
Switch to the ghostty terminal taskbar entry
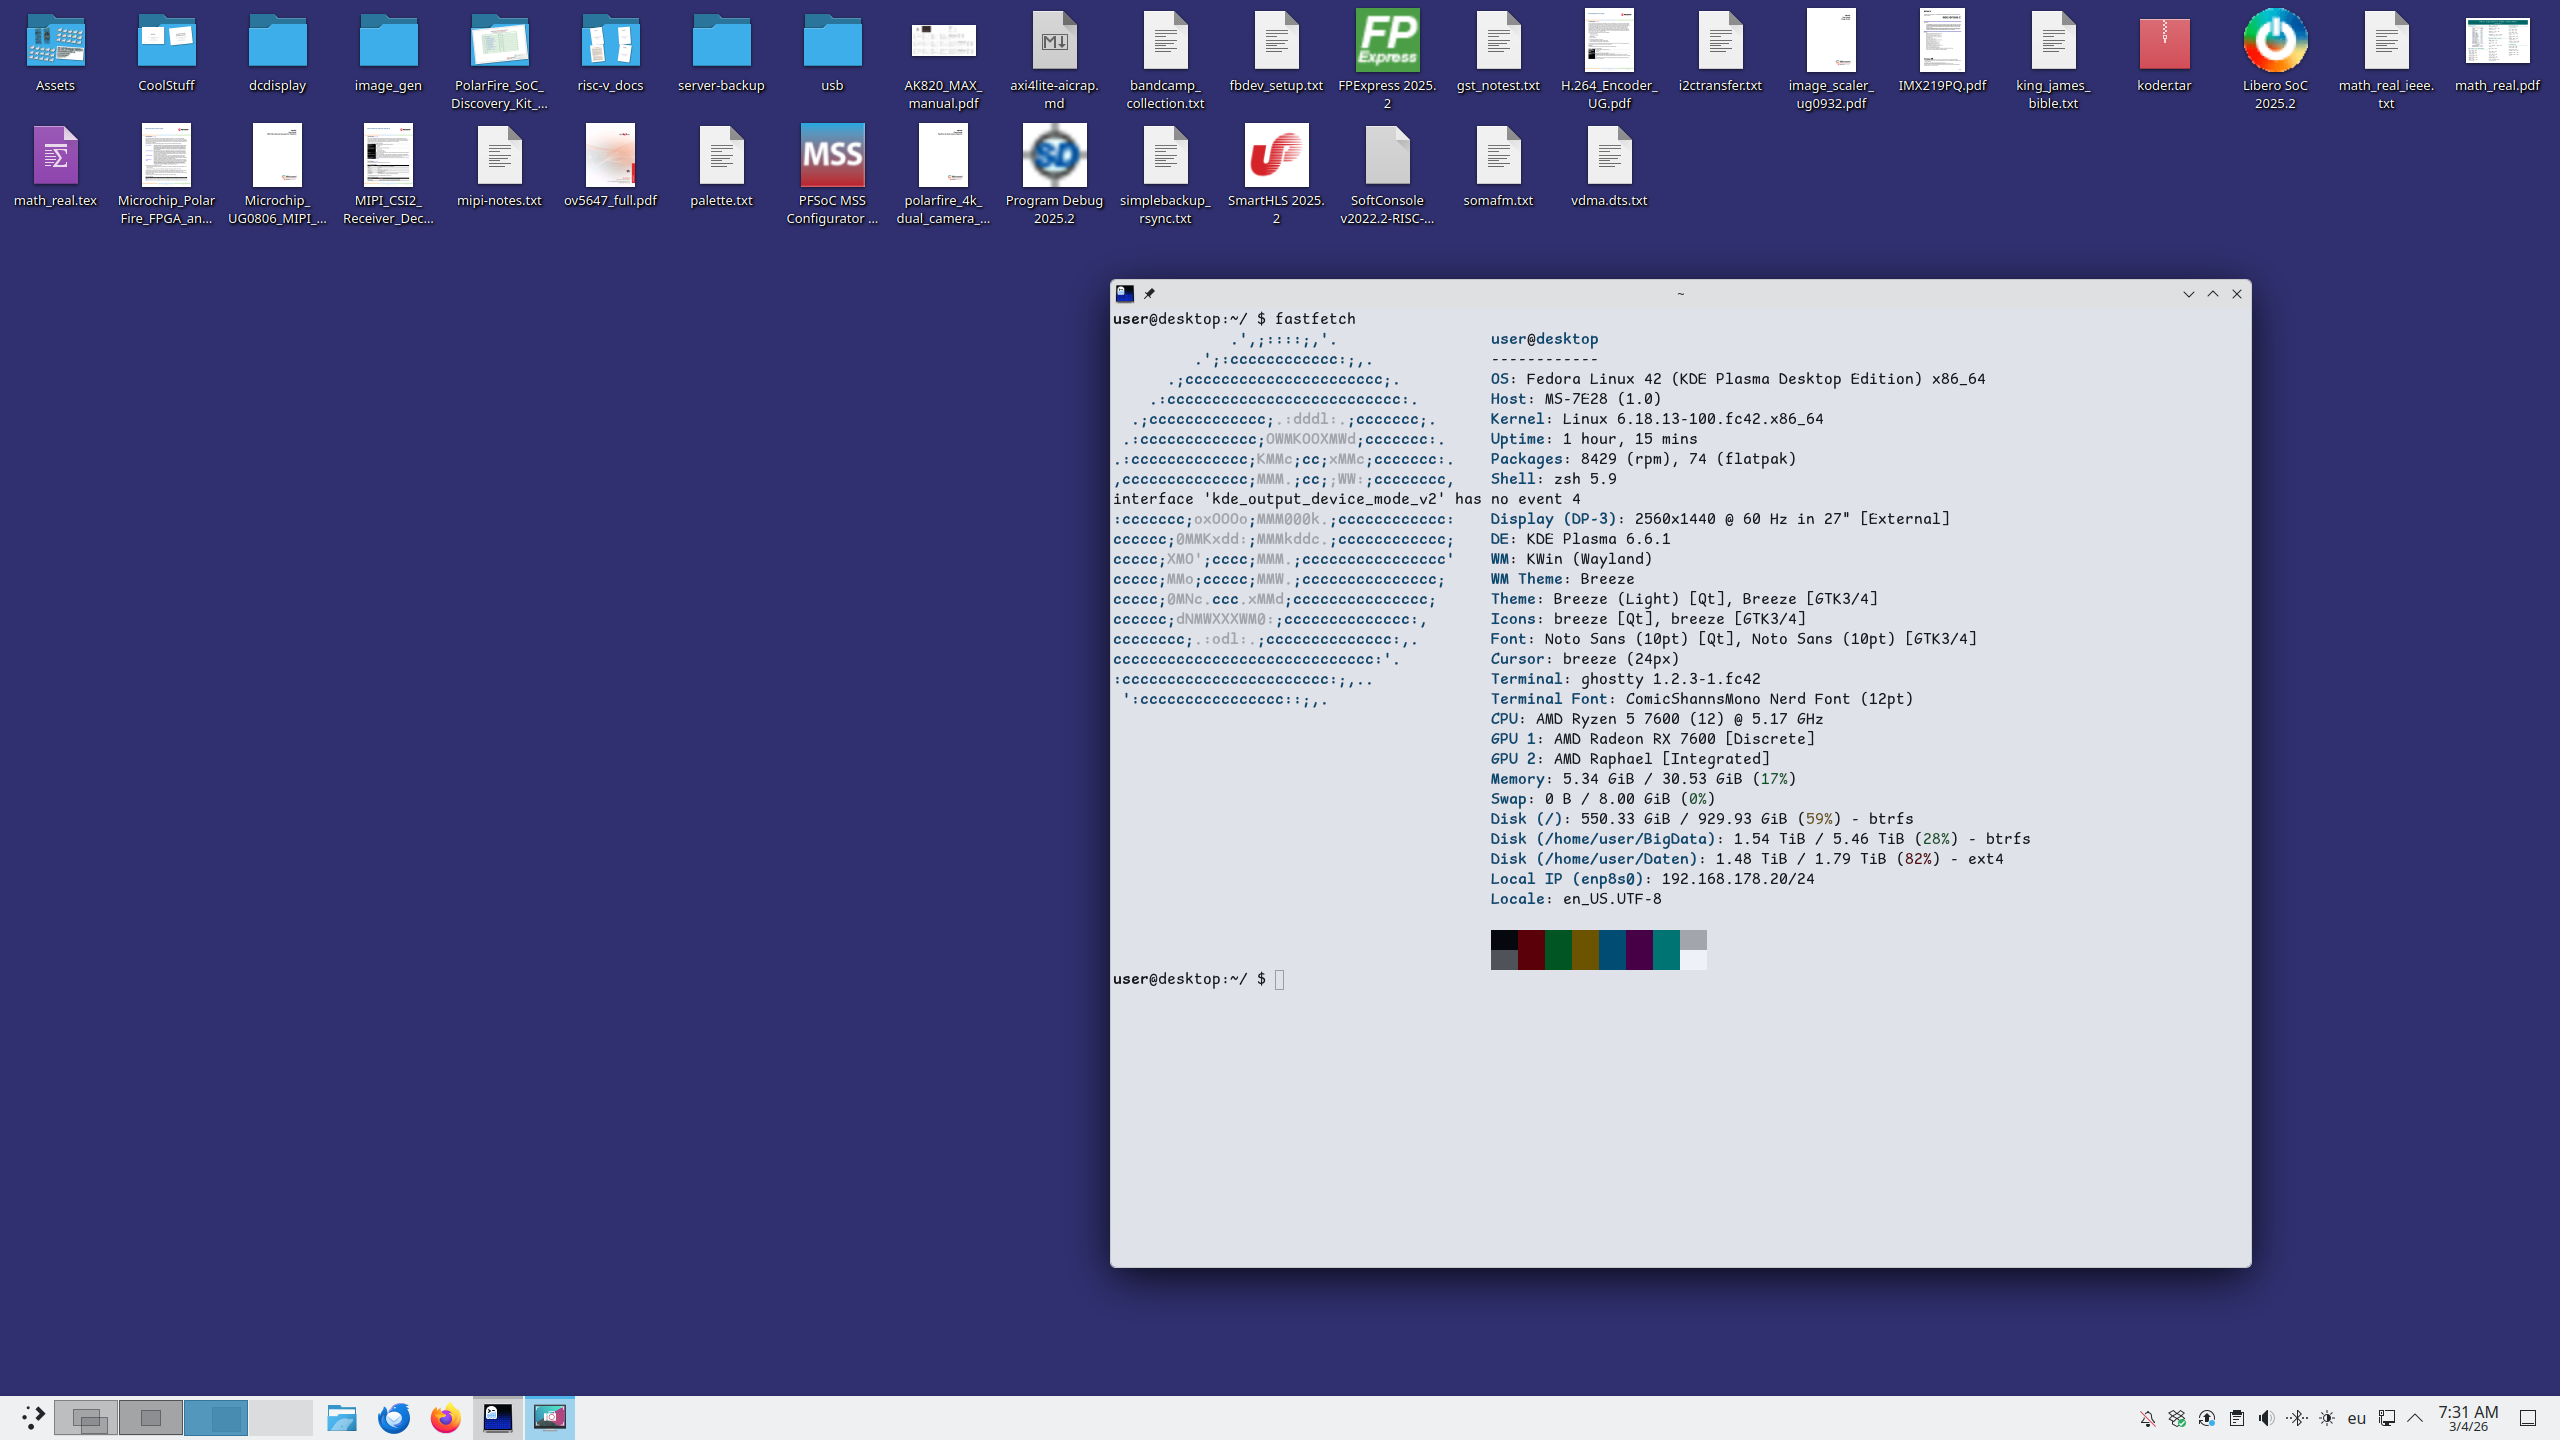[x=497, y=1417]
